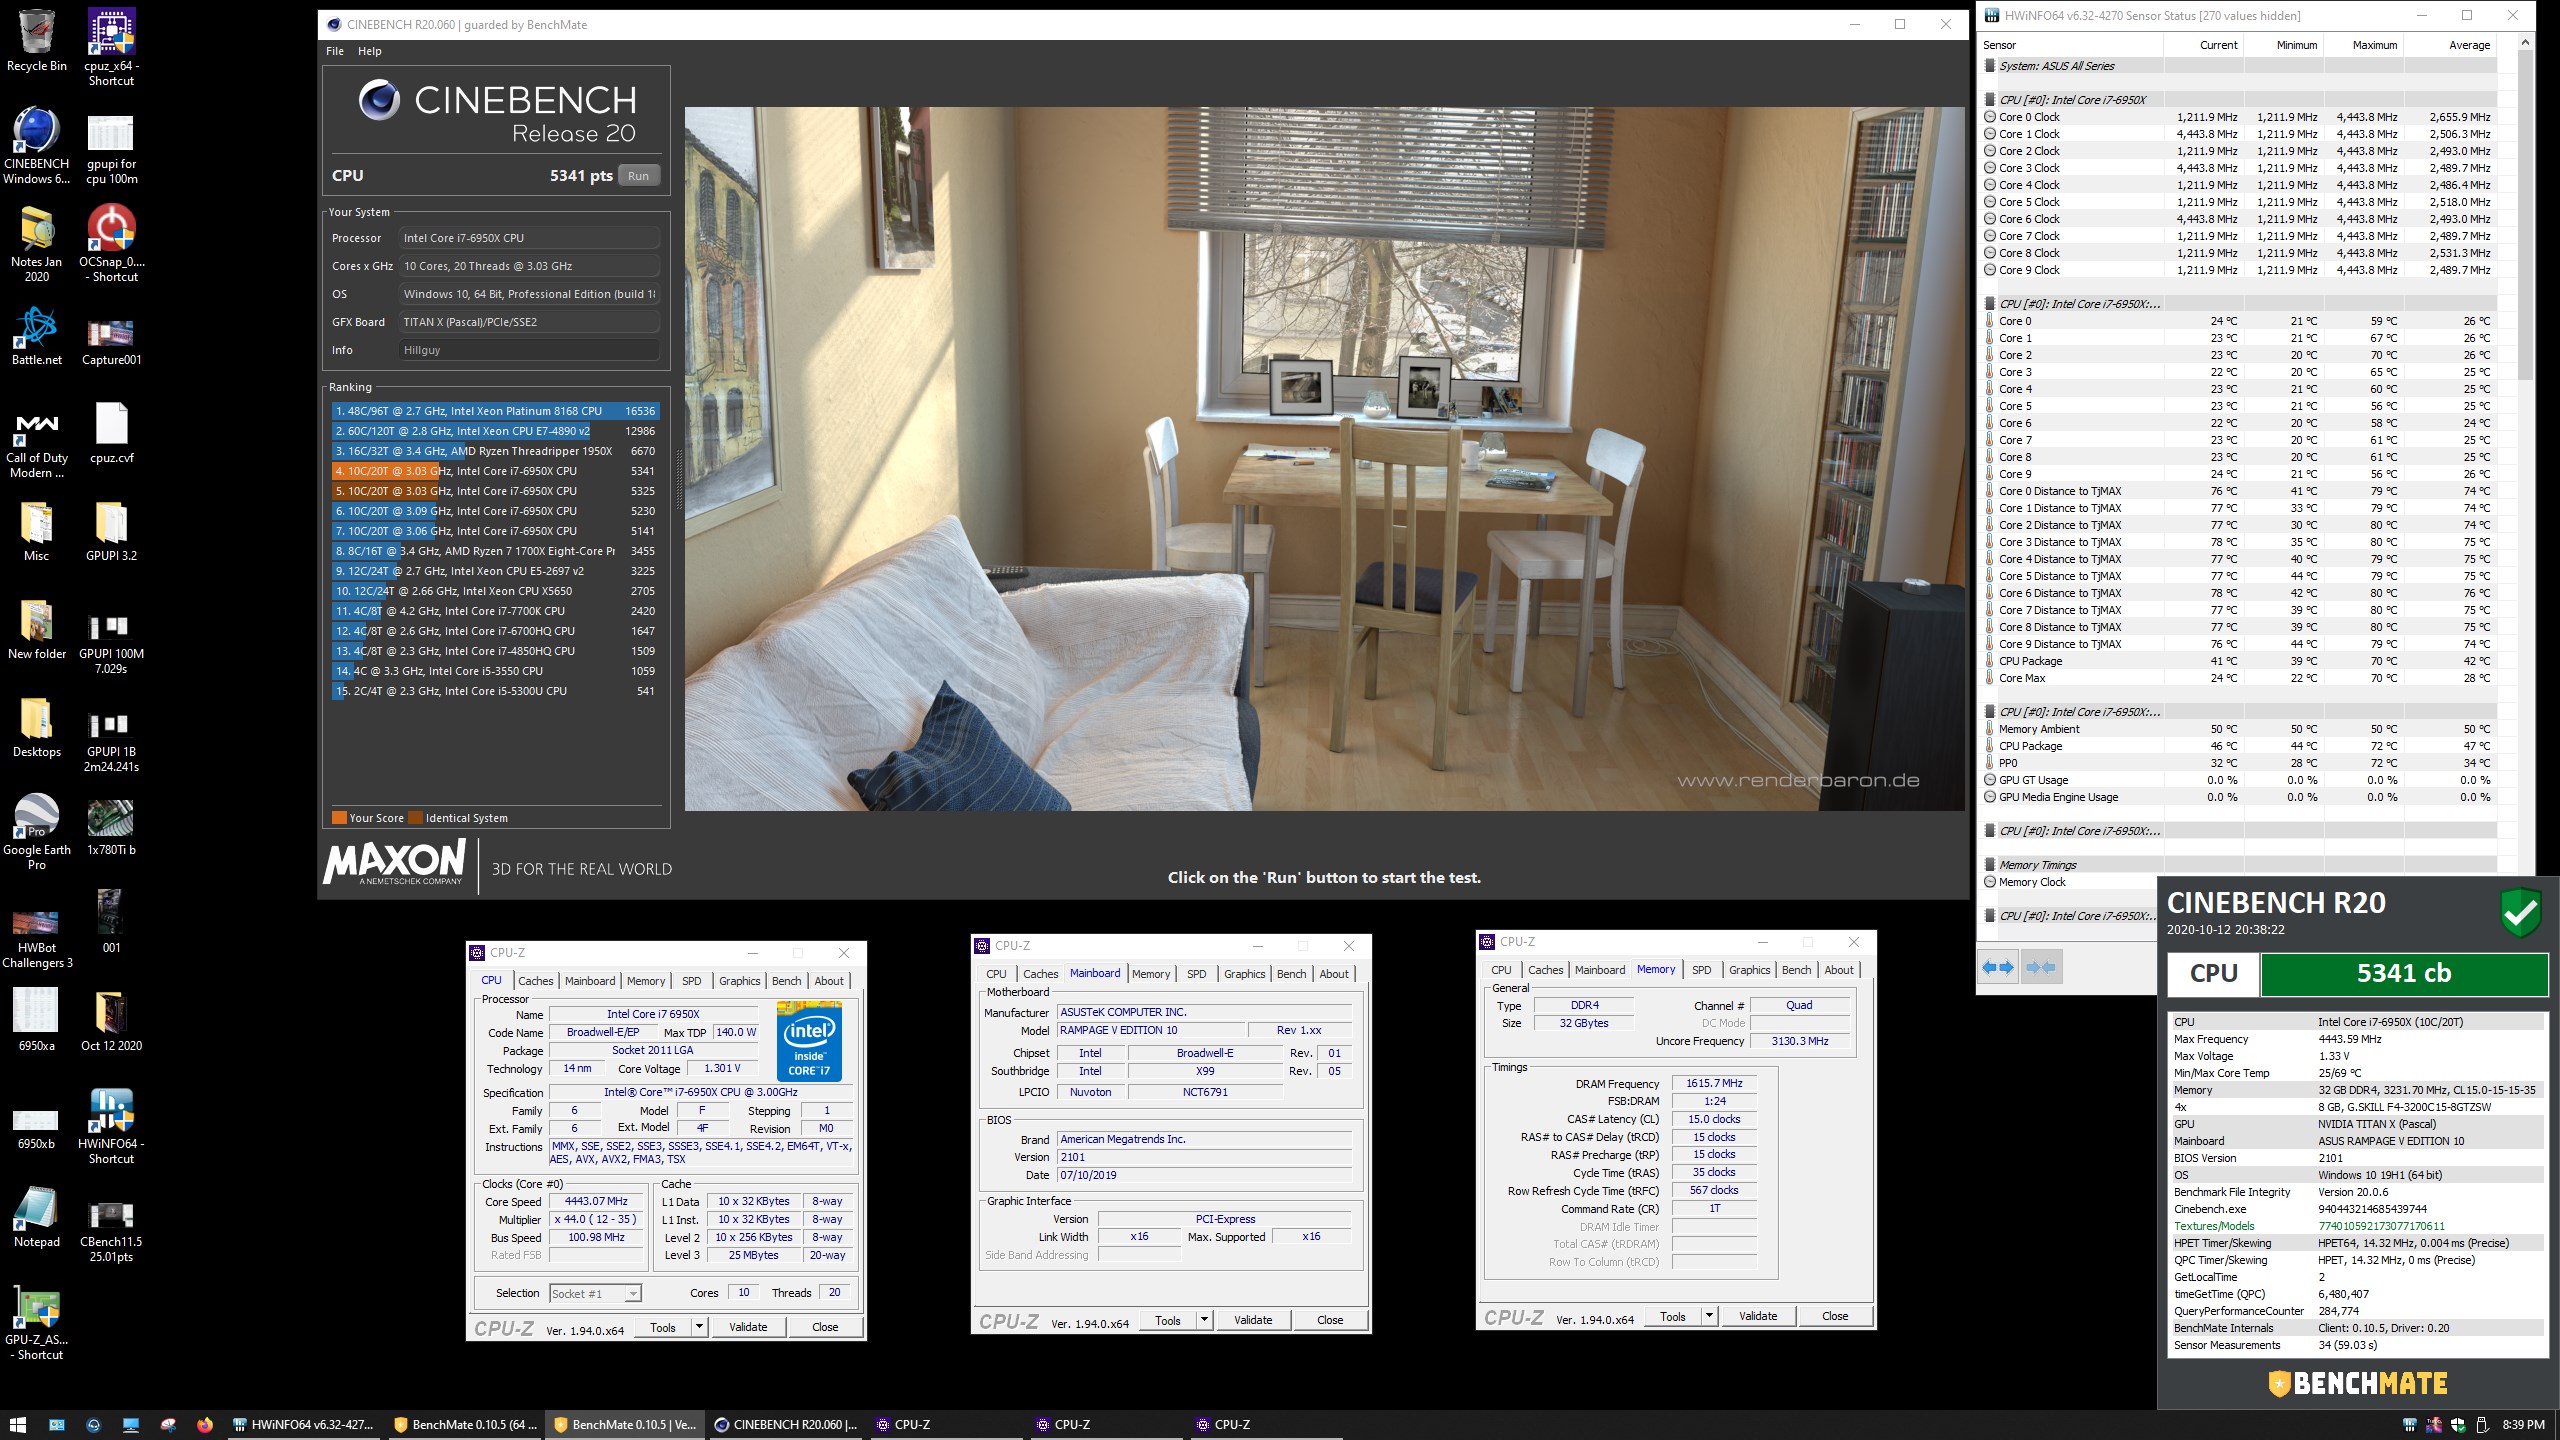Image resolution: width=2560 pixels, height=1440 pixels.
Task: Select ranking entry Intel Xeon Platinum 8168
Action: pyautogui.click(x=496, y=411)
